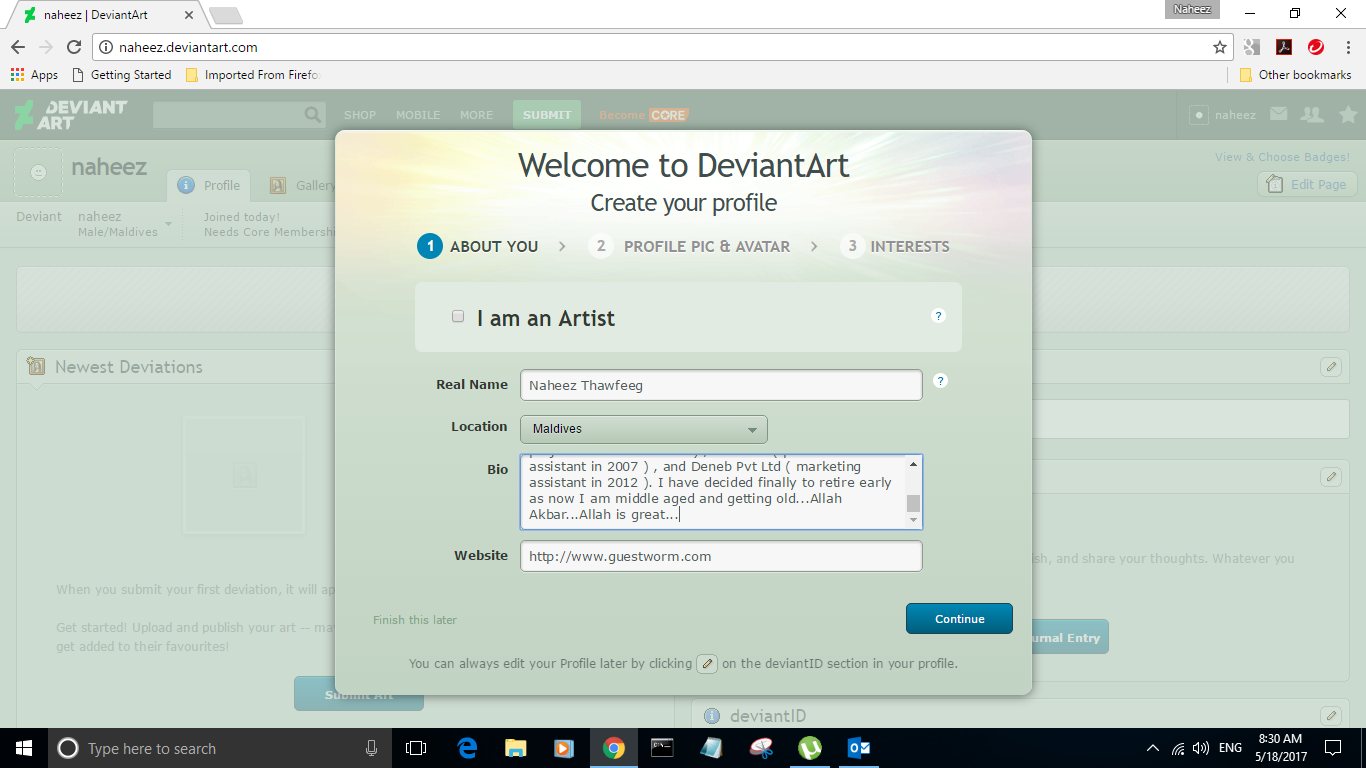Image resolution: width=1366 pixels, height=768 pixels.
Task: Click the Task View icon in taskbar
Action: pyautogui.click(x=416, y=748)
